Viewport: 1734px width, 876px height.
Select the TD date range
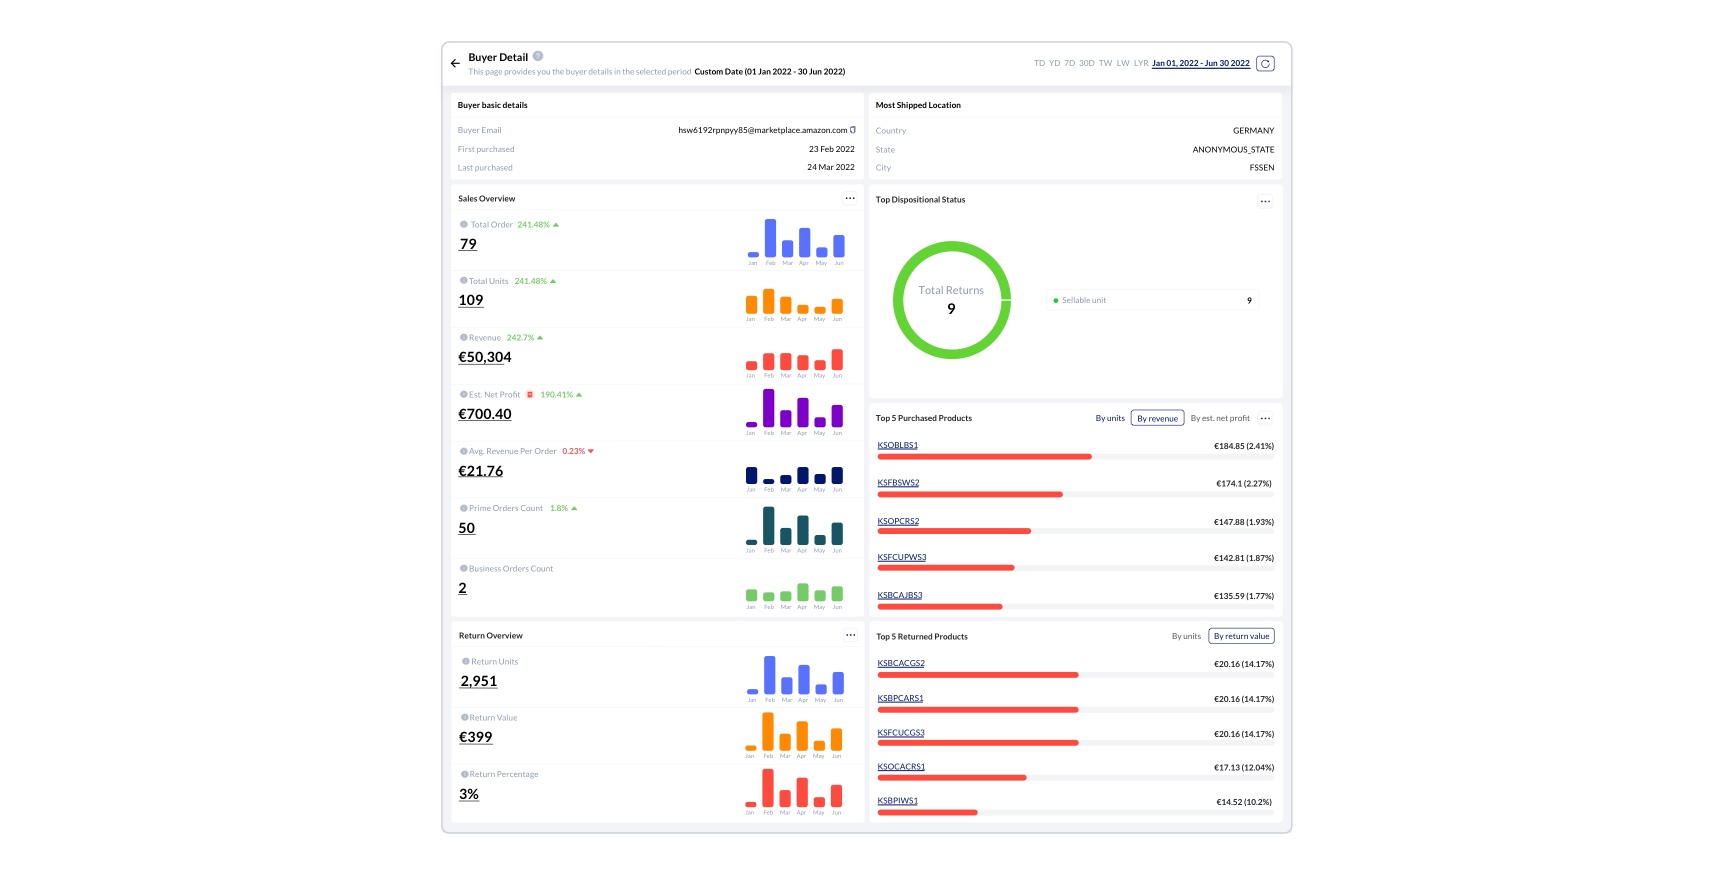point(1039,63)
